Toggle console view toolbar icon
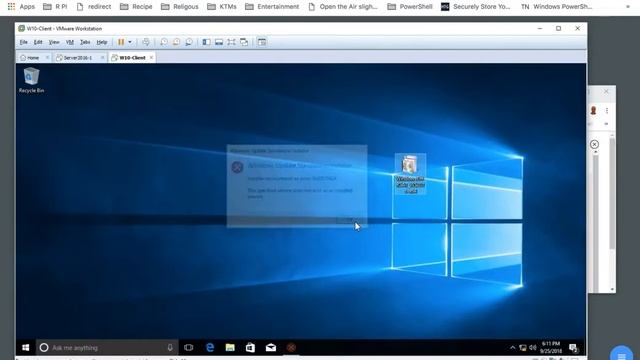This screenshot has width=640, height=360. coord(262,42)
